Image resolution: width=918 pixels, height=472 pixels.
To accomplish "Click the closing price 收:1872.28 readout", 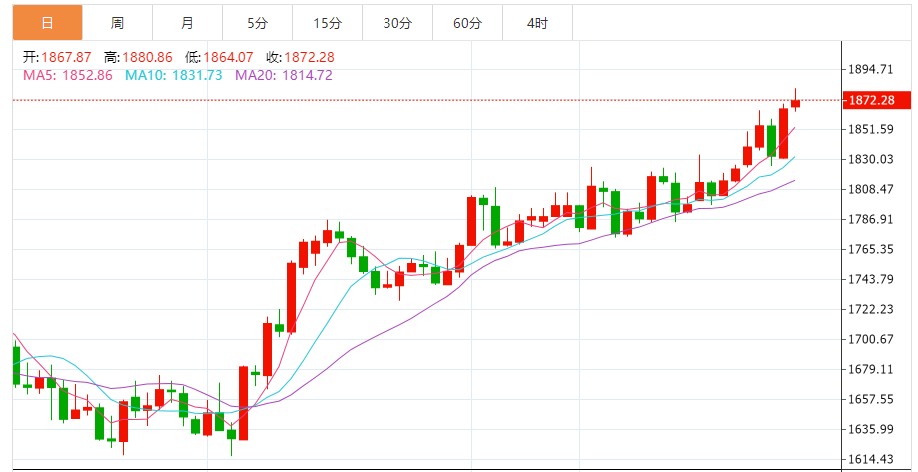I will pos(300,57).
